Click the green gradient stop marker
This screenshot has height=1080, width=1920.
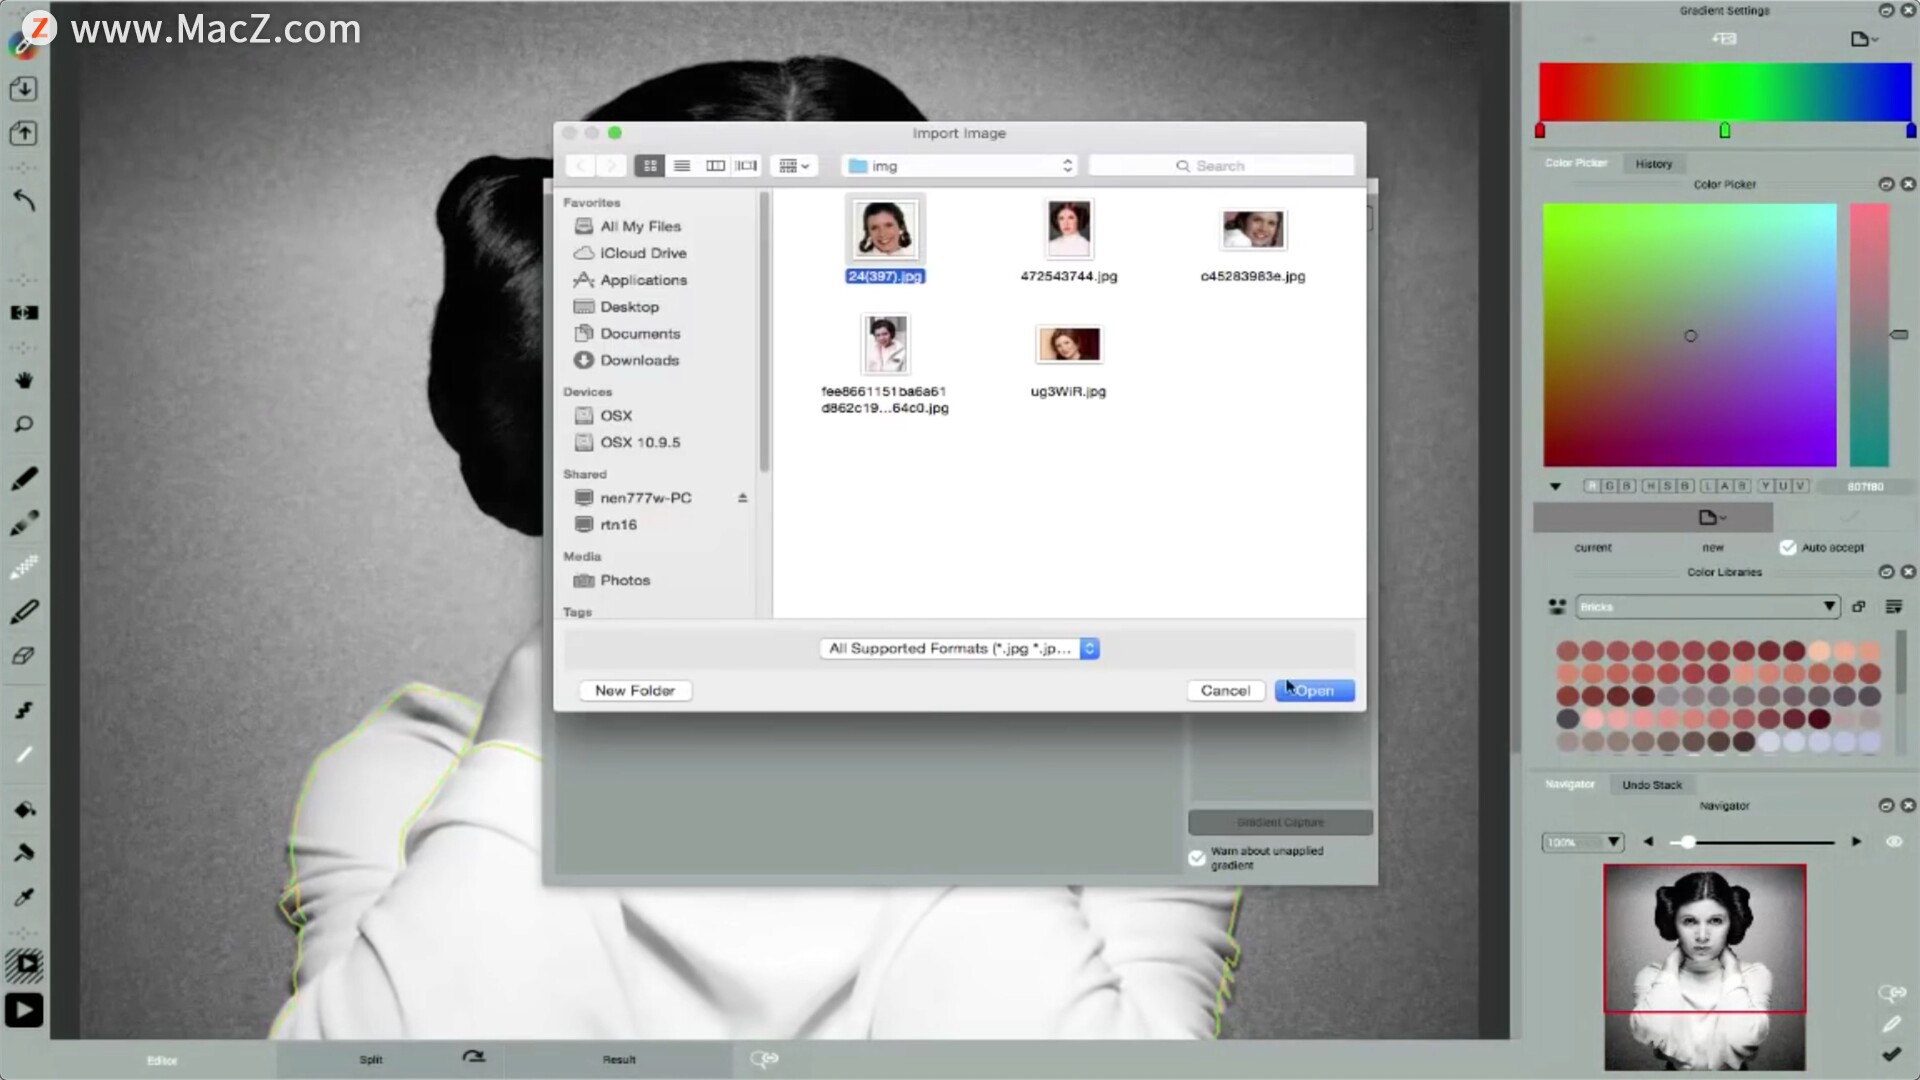pyautogui.click(x=1725, y=131)
